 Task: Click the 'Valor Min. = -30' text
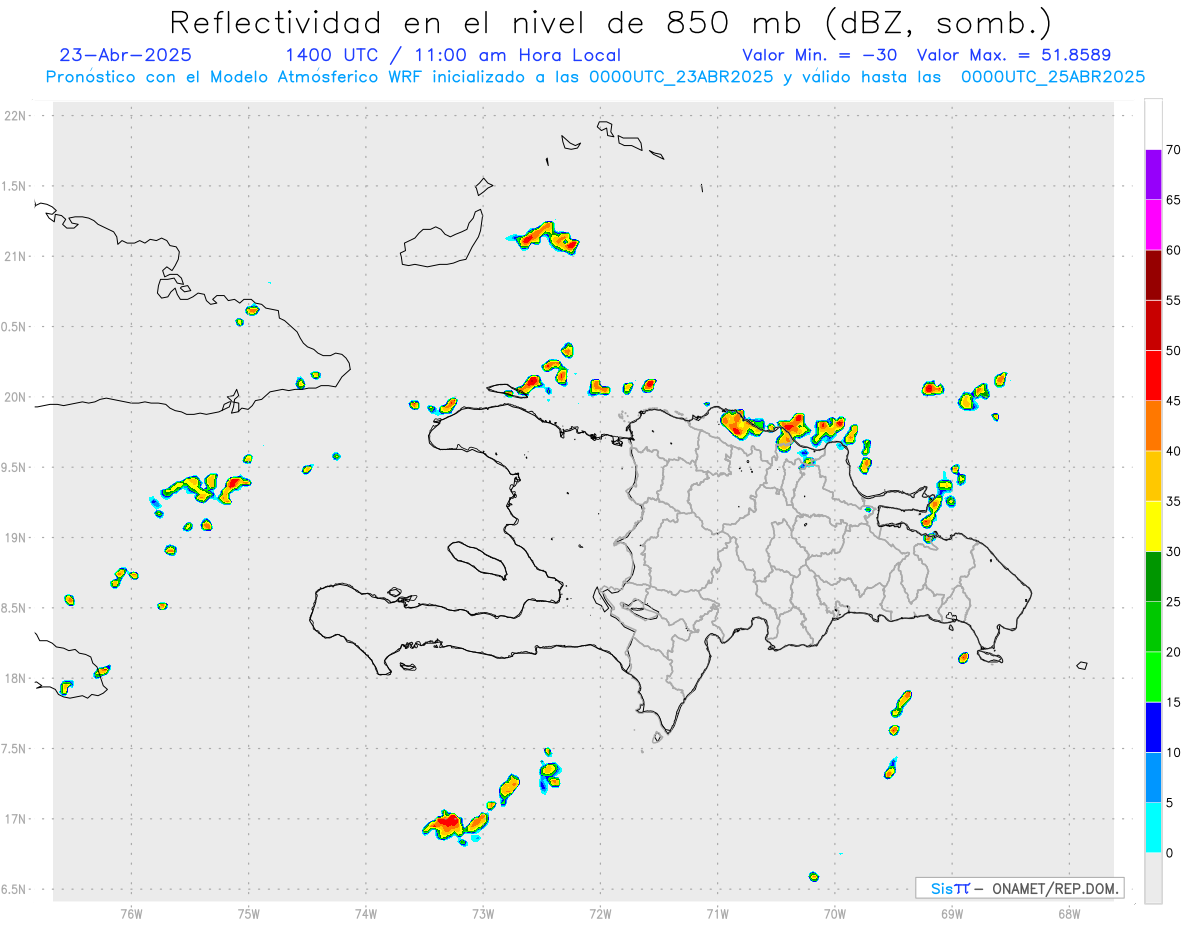[x=820, y=55]
